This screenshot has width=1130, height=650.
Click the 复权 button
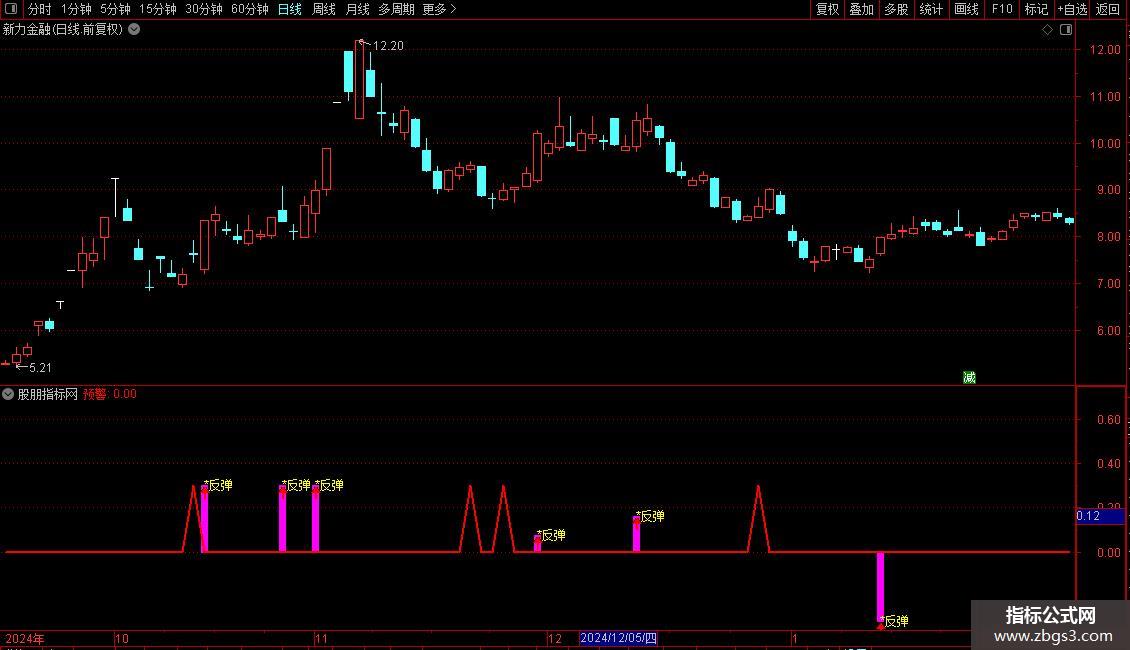[x=827, y=9]
